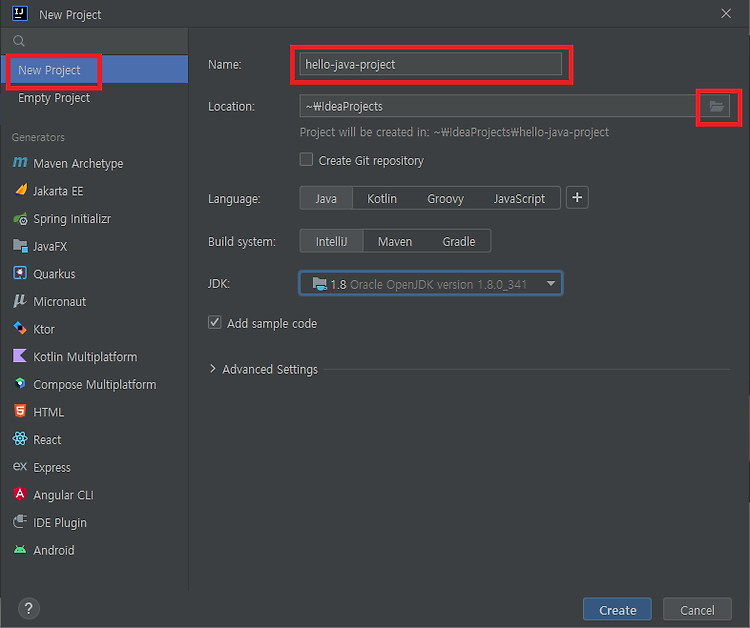Select New Project in the sidebar

pos(94,70)
